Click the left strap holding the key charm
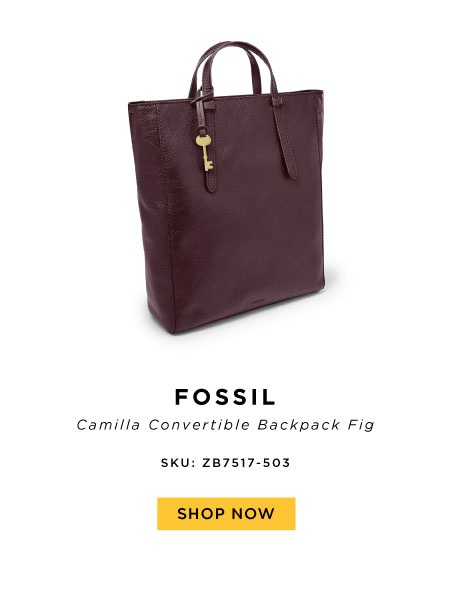The image size is (451, 601). click(206, 144)
